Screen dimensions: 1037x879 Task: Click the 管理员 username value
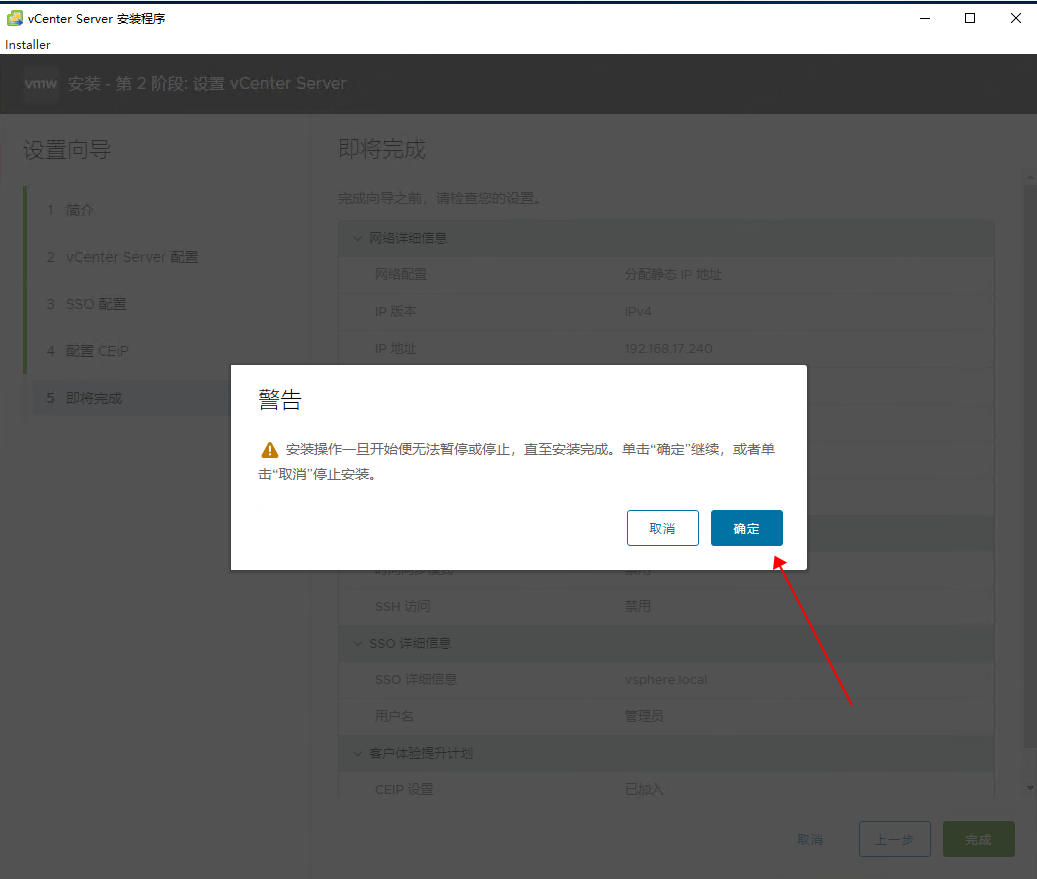pos(644,716)
